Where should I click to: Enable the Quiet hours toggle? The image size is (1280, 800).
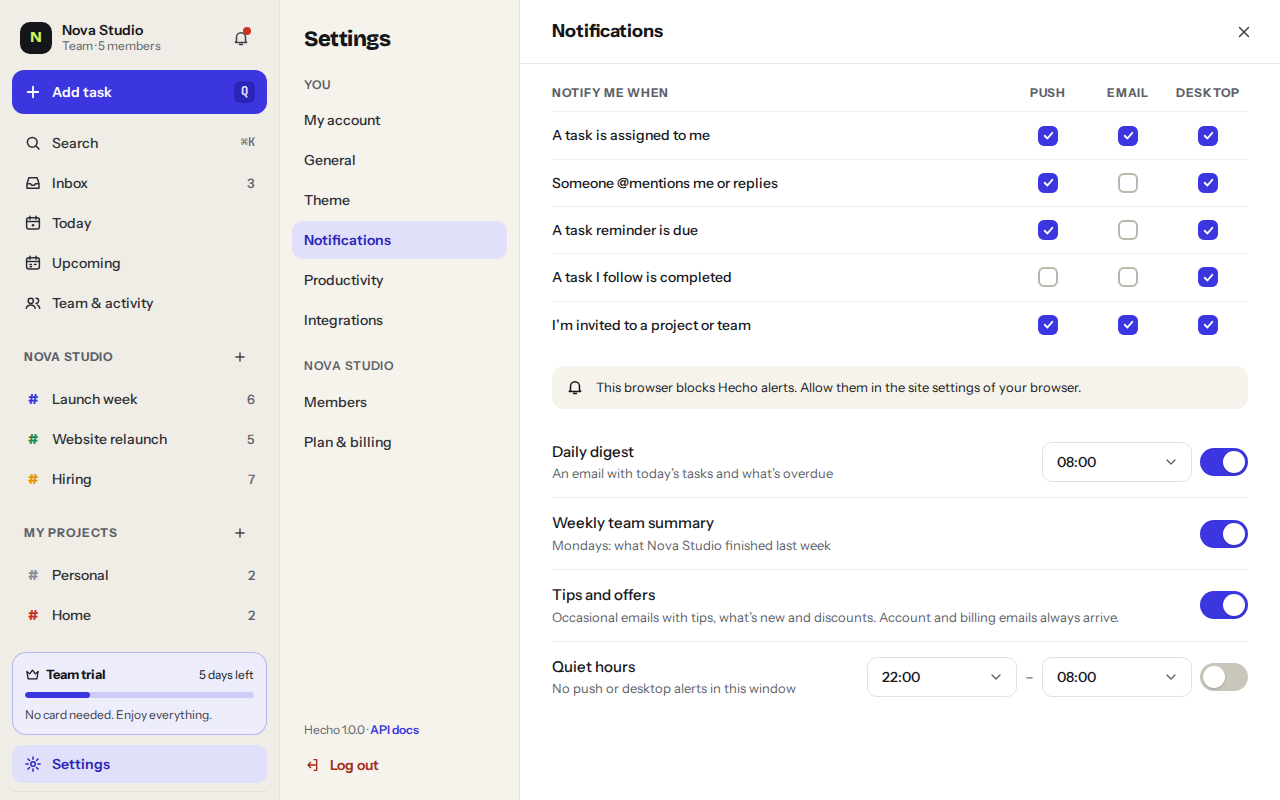pos(1224,677)
